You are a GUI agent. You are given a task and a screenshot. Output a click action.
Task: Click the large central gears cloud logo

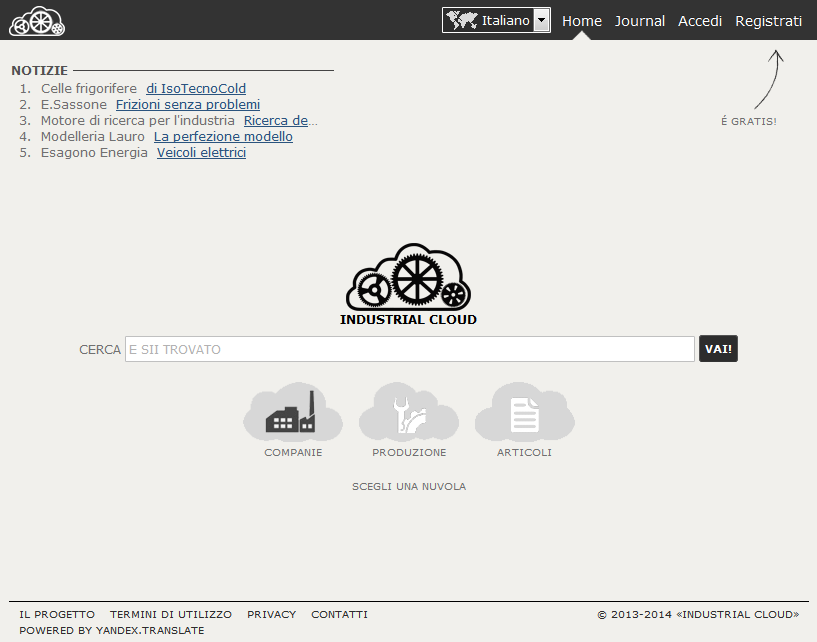click(408, 277)
